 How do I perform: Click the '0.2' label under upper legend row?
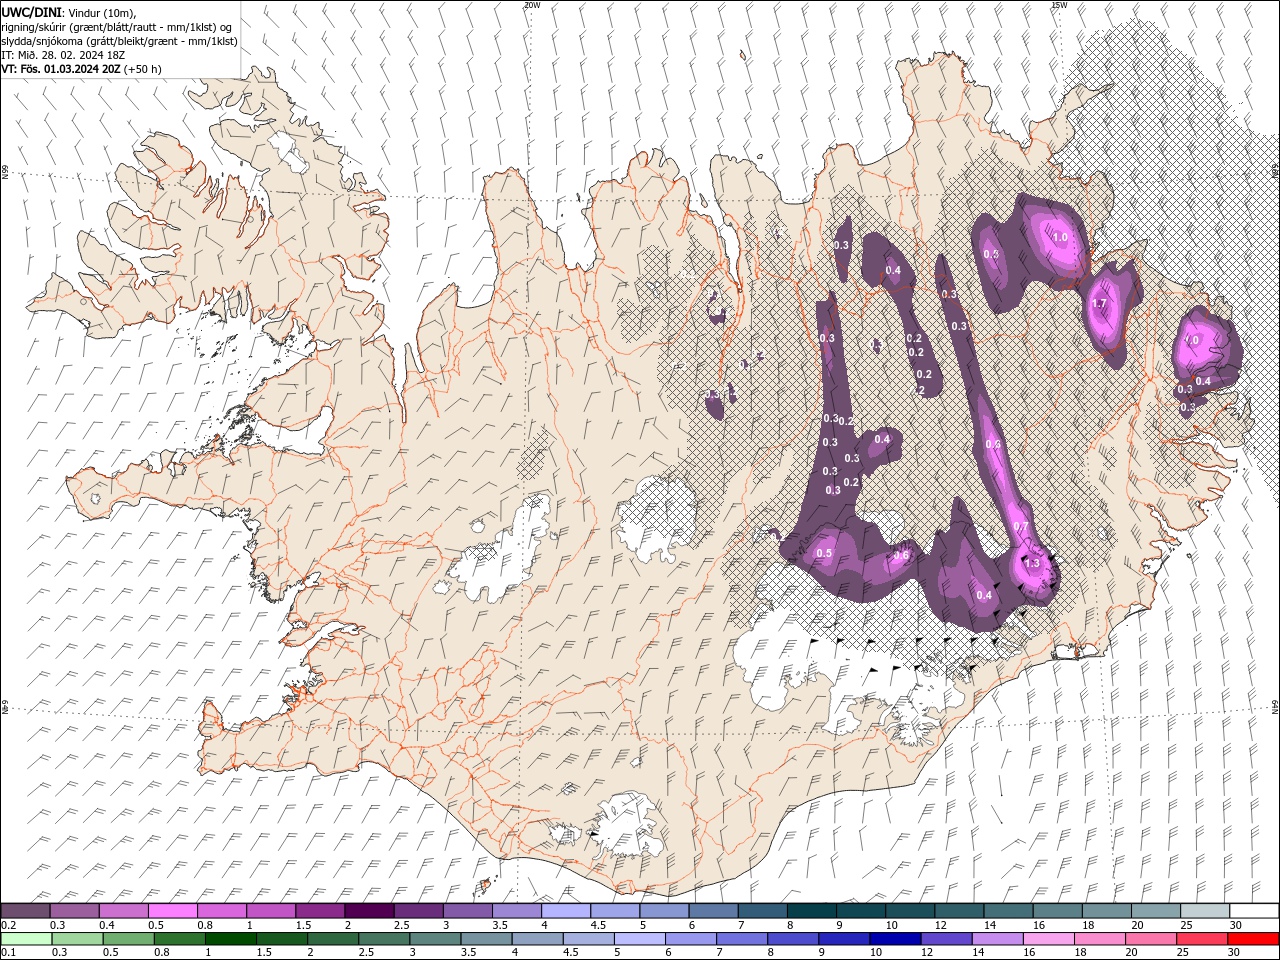coord(8,925)
